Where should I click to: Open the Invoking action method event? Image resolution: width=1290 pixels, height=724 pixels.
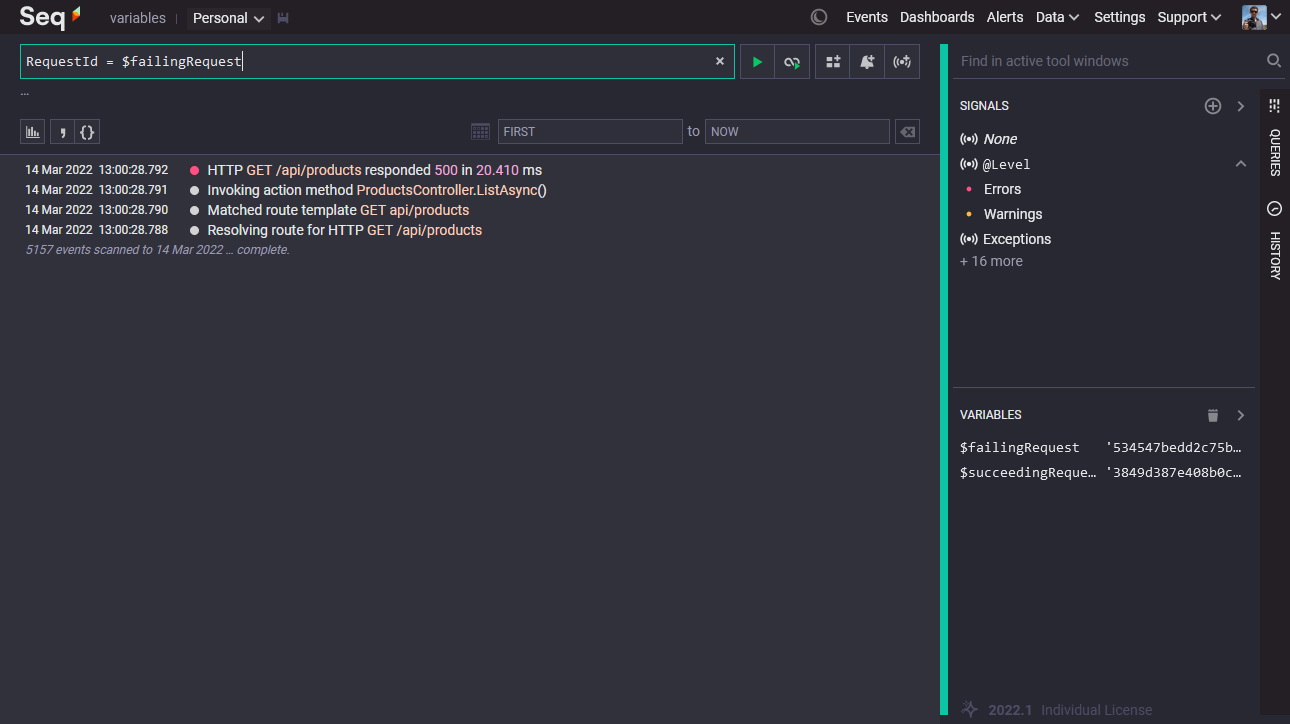(377, 190)
